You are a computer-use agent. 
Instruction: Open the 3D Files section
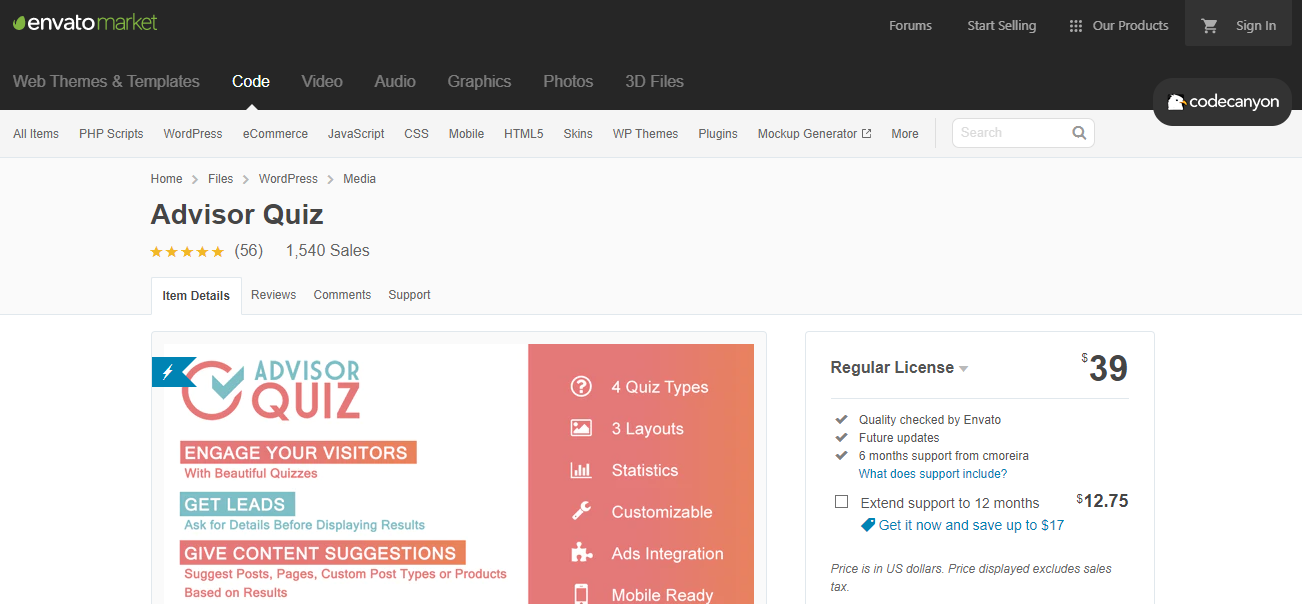pyautogui.click(x=655, y=82)
